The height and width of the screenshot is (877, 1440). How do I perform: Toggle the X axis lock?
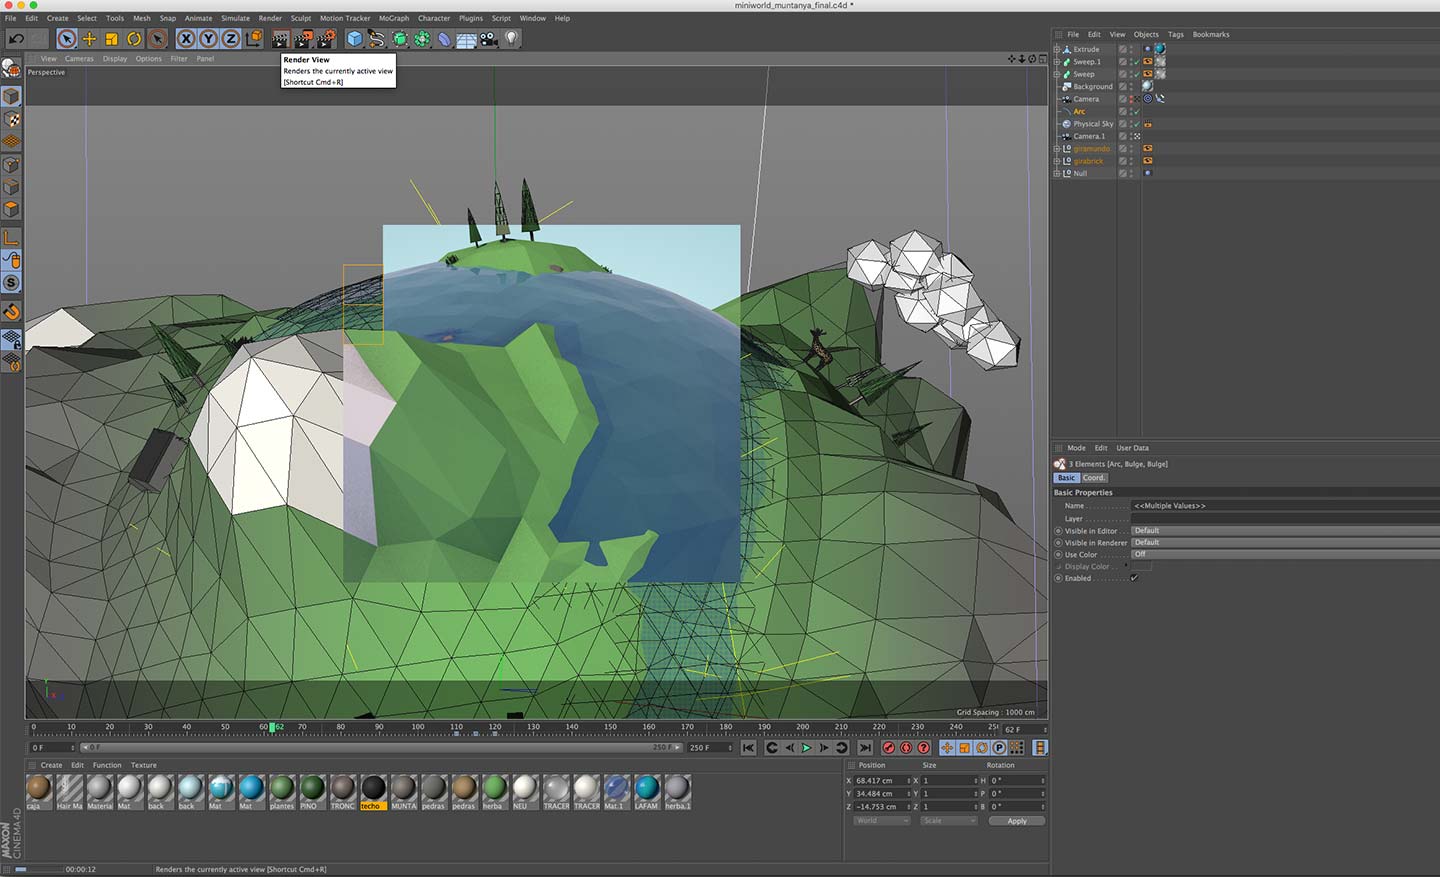pyautogui.click(x=186, y=39)
